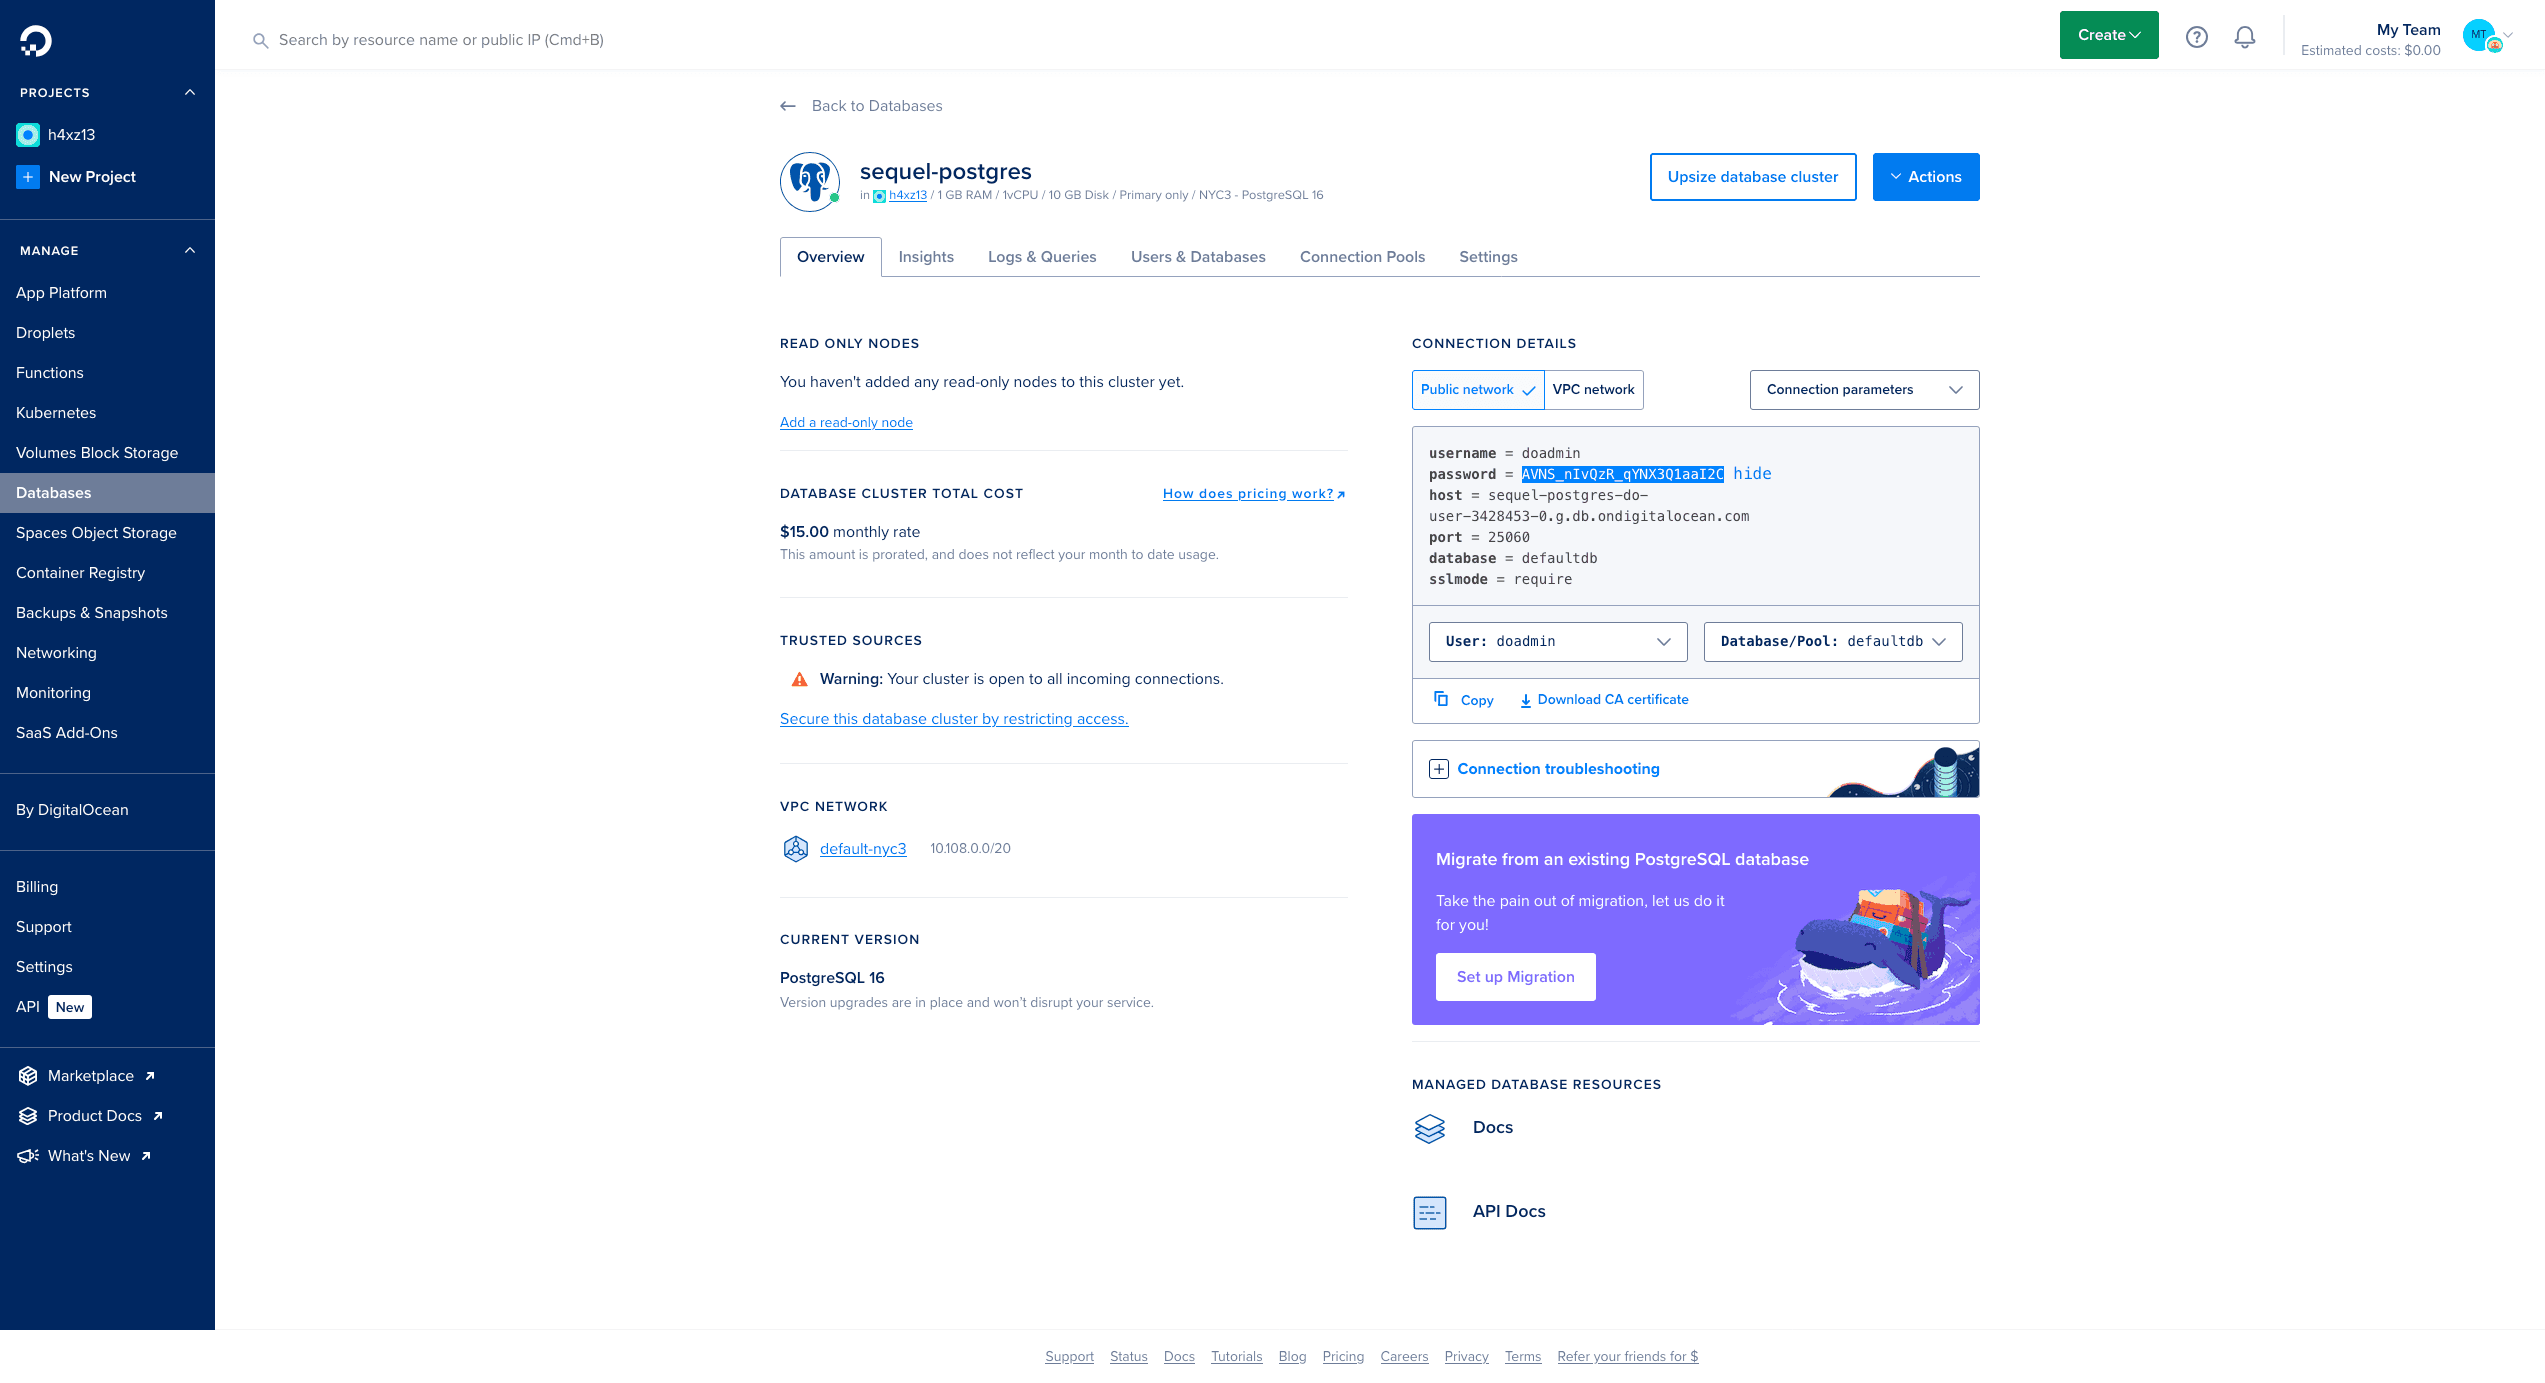2545x1383 pixels.
Task: Click the Status footer link
Action: (1129, 1357)
